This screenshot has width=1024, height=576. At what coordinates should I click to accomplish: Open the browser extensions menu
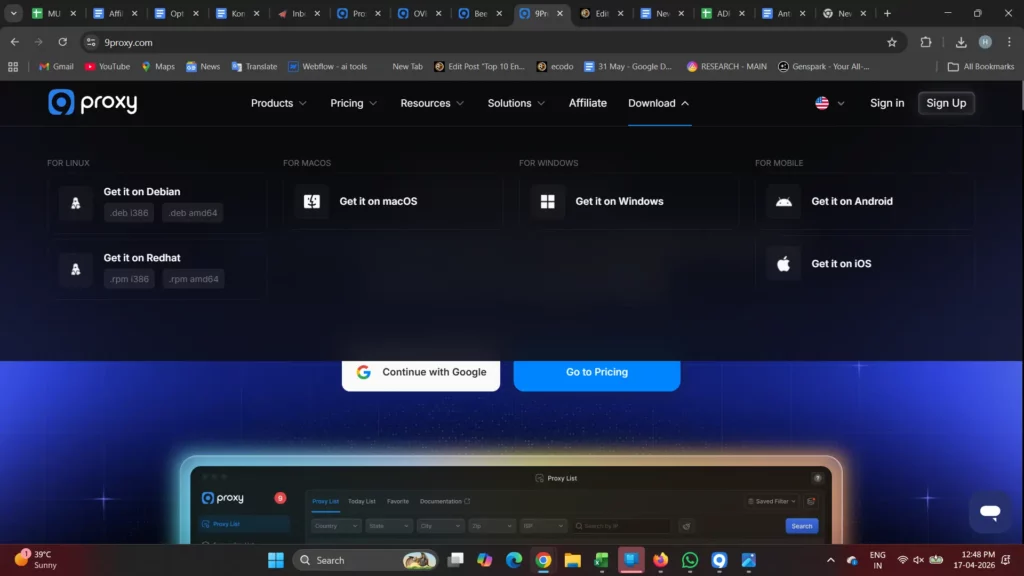(925, 42)
